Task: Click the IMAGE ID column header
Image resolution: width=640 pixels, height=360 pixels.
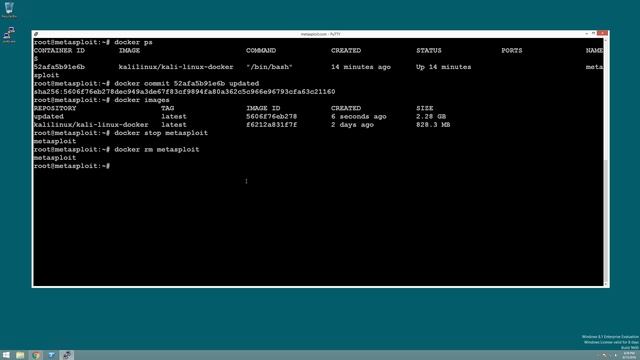Action: (263, 108)
